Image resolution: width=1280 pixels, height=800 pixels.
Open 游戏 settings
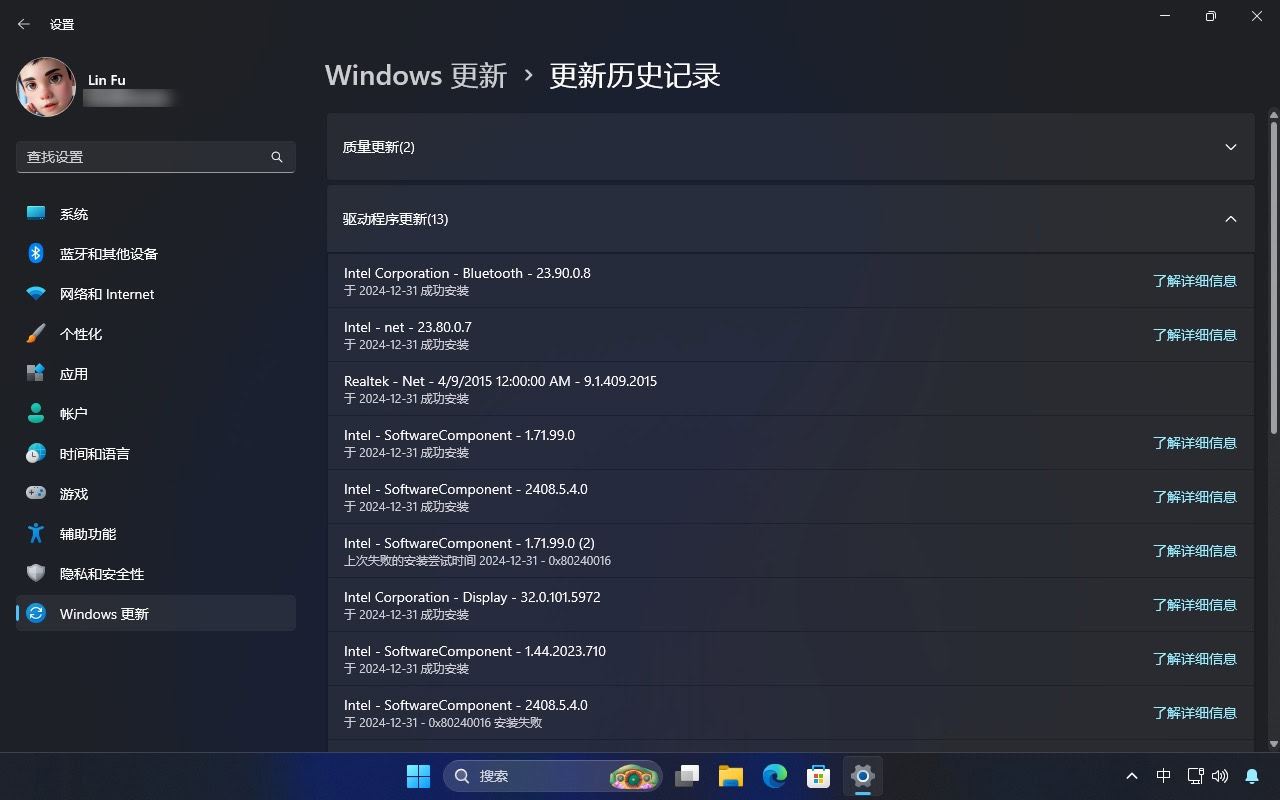pos(156,494)
